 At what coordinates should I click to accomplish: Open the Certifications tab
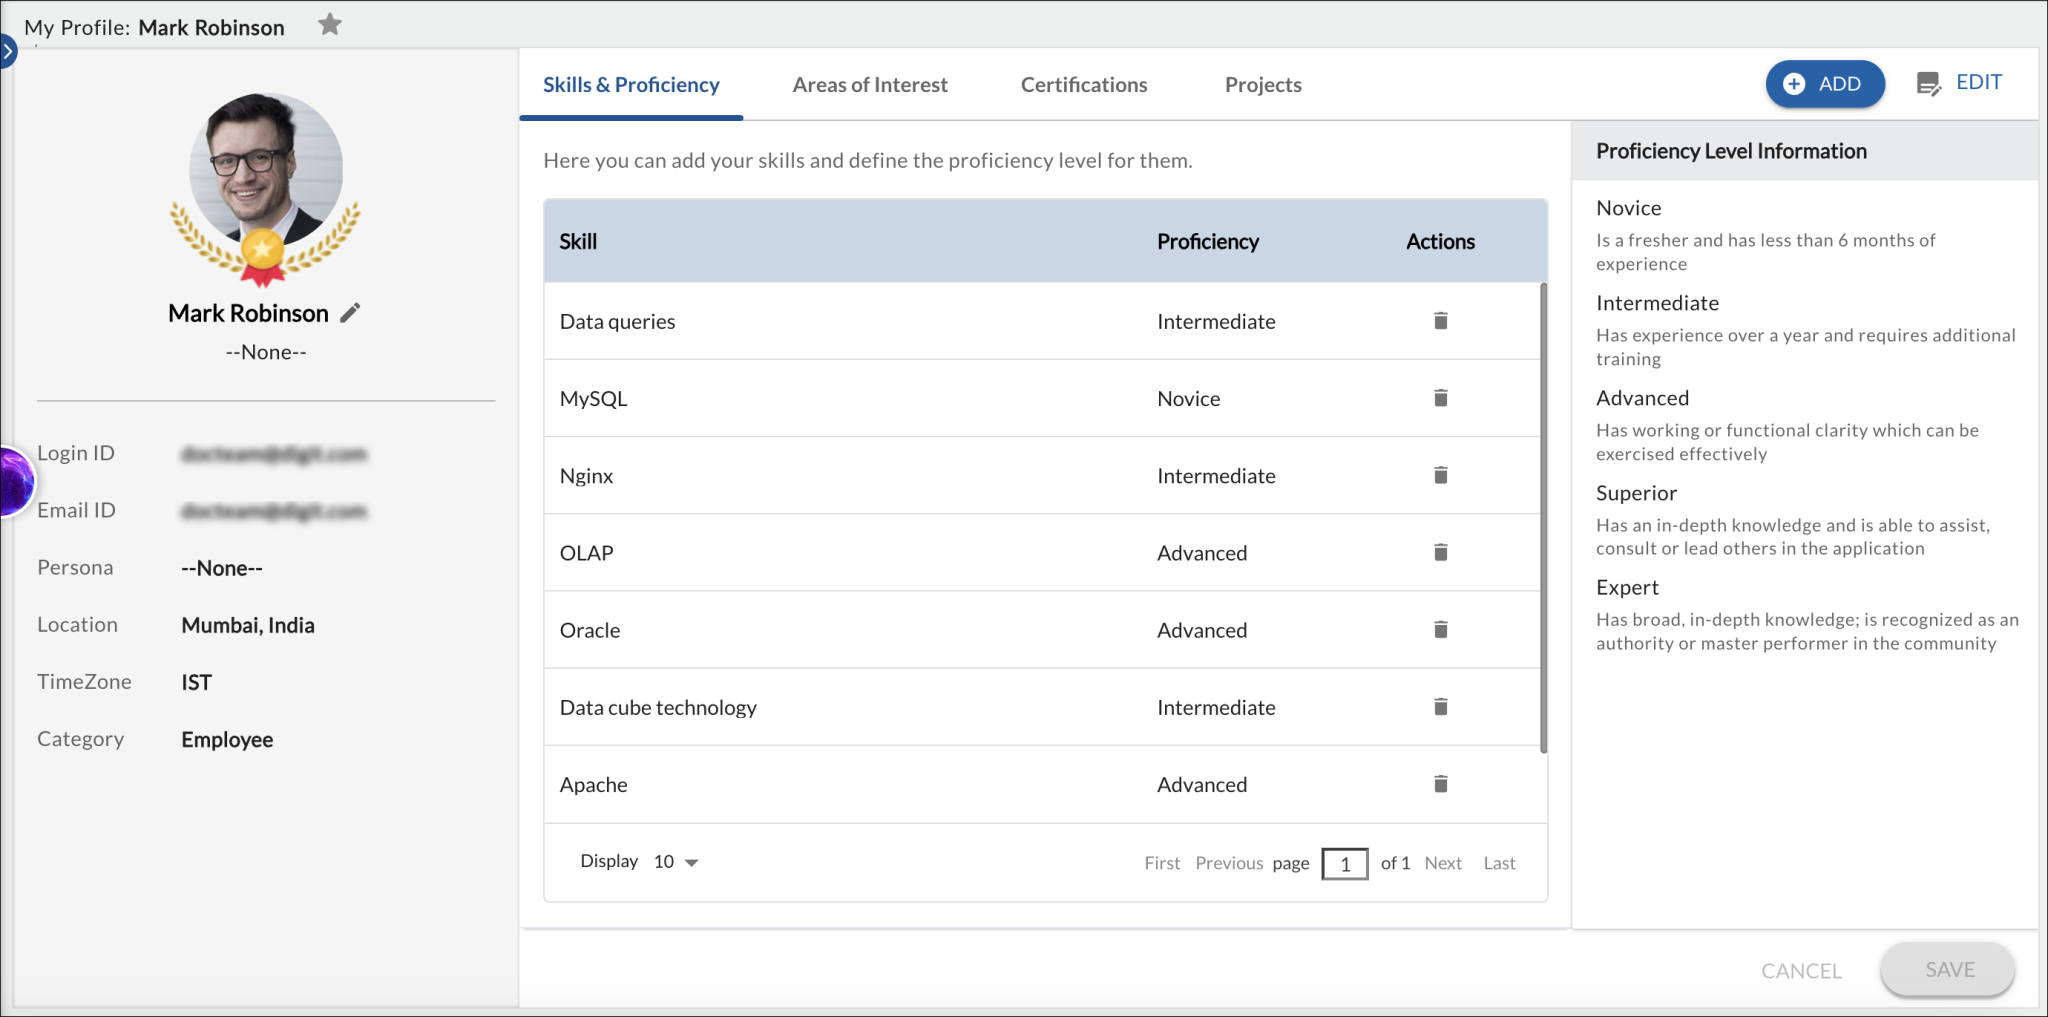click(x=1084, y=85)
